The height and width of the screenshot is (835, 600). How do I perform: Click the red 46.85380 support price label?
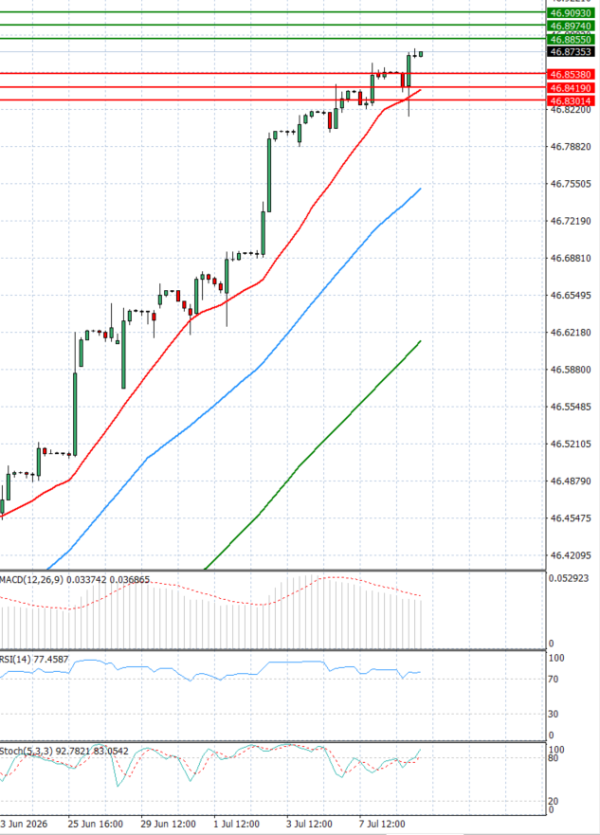[x=571, y=75]
